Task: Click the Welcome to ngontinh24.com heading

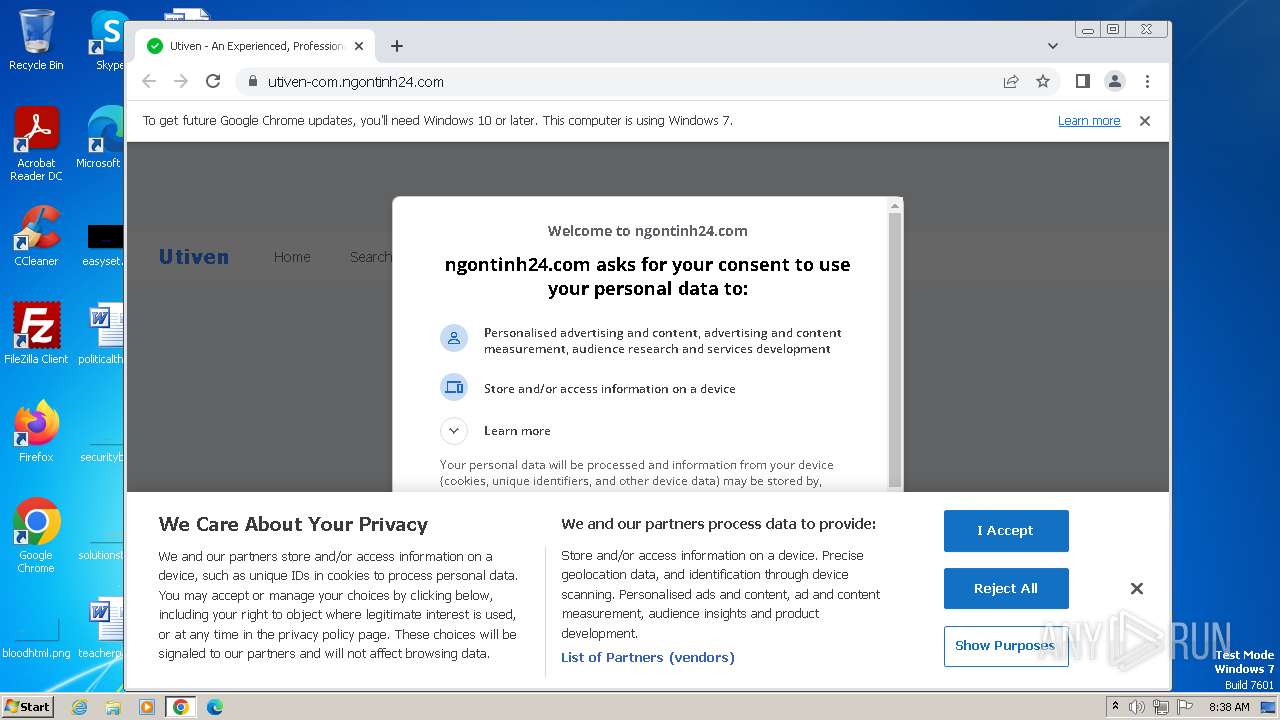Action: point(648,231)
